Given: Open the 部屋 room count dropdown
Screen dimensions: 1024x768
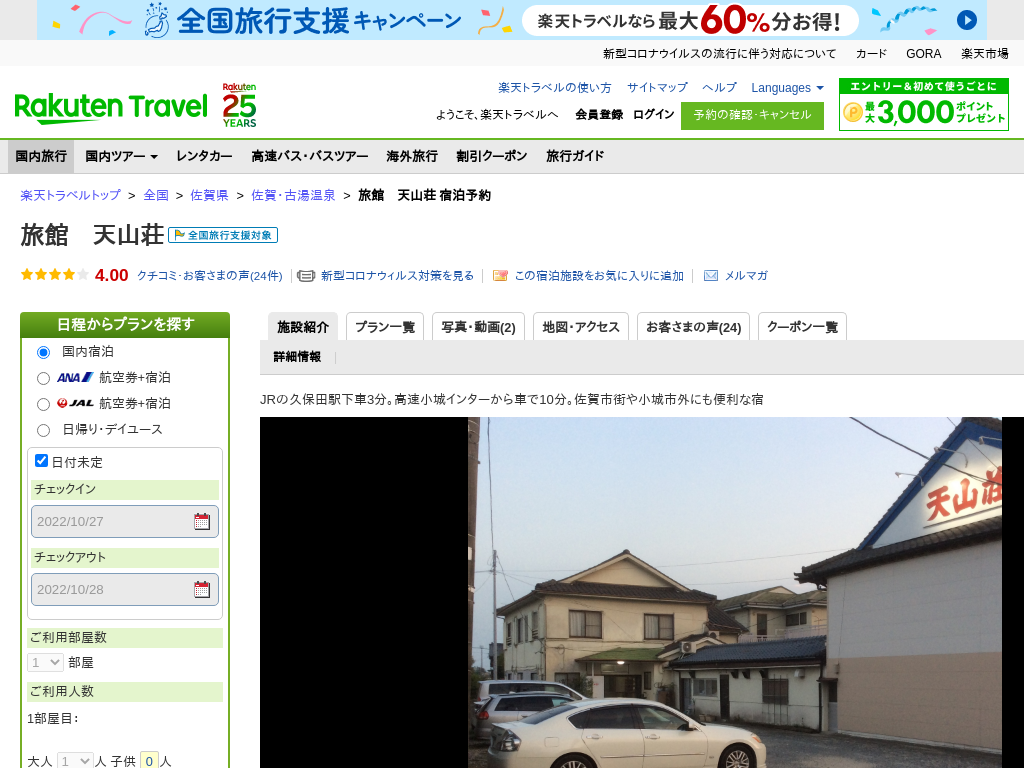Looking at the screenshot, I should (45, 662).
